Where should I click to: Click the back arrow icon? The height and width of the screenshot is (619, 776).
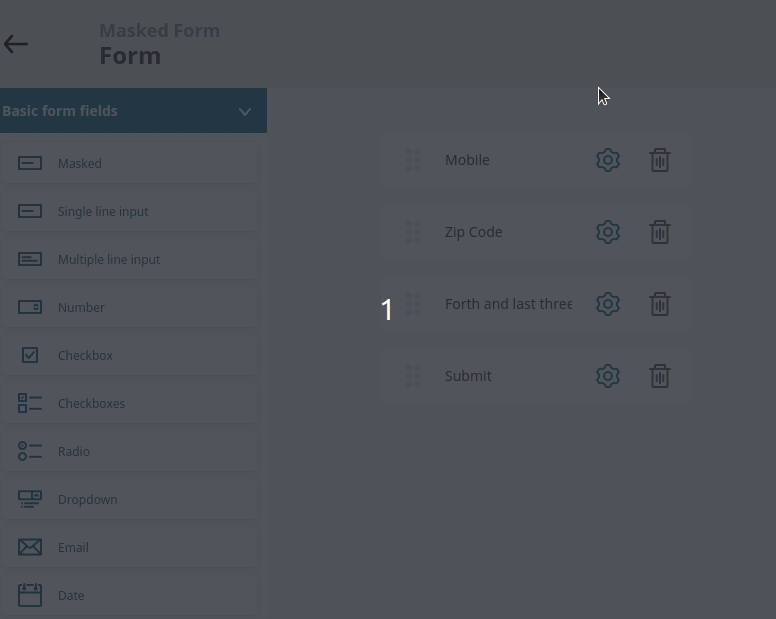click(x=16, y=44)
